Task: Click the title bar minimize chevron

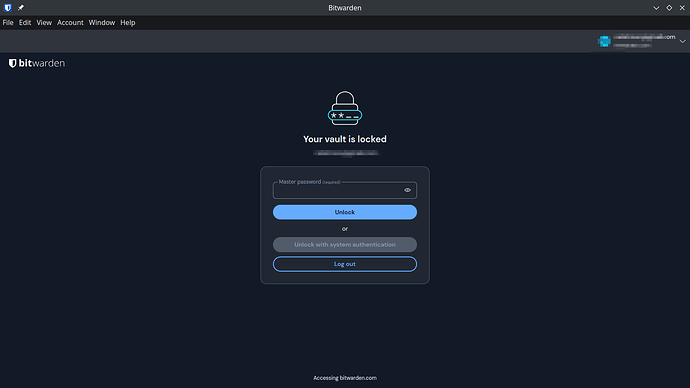Action: click(x=656, y=8)
